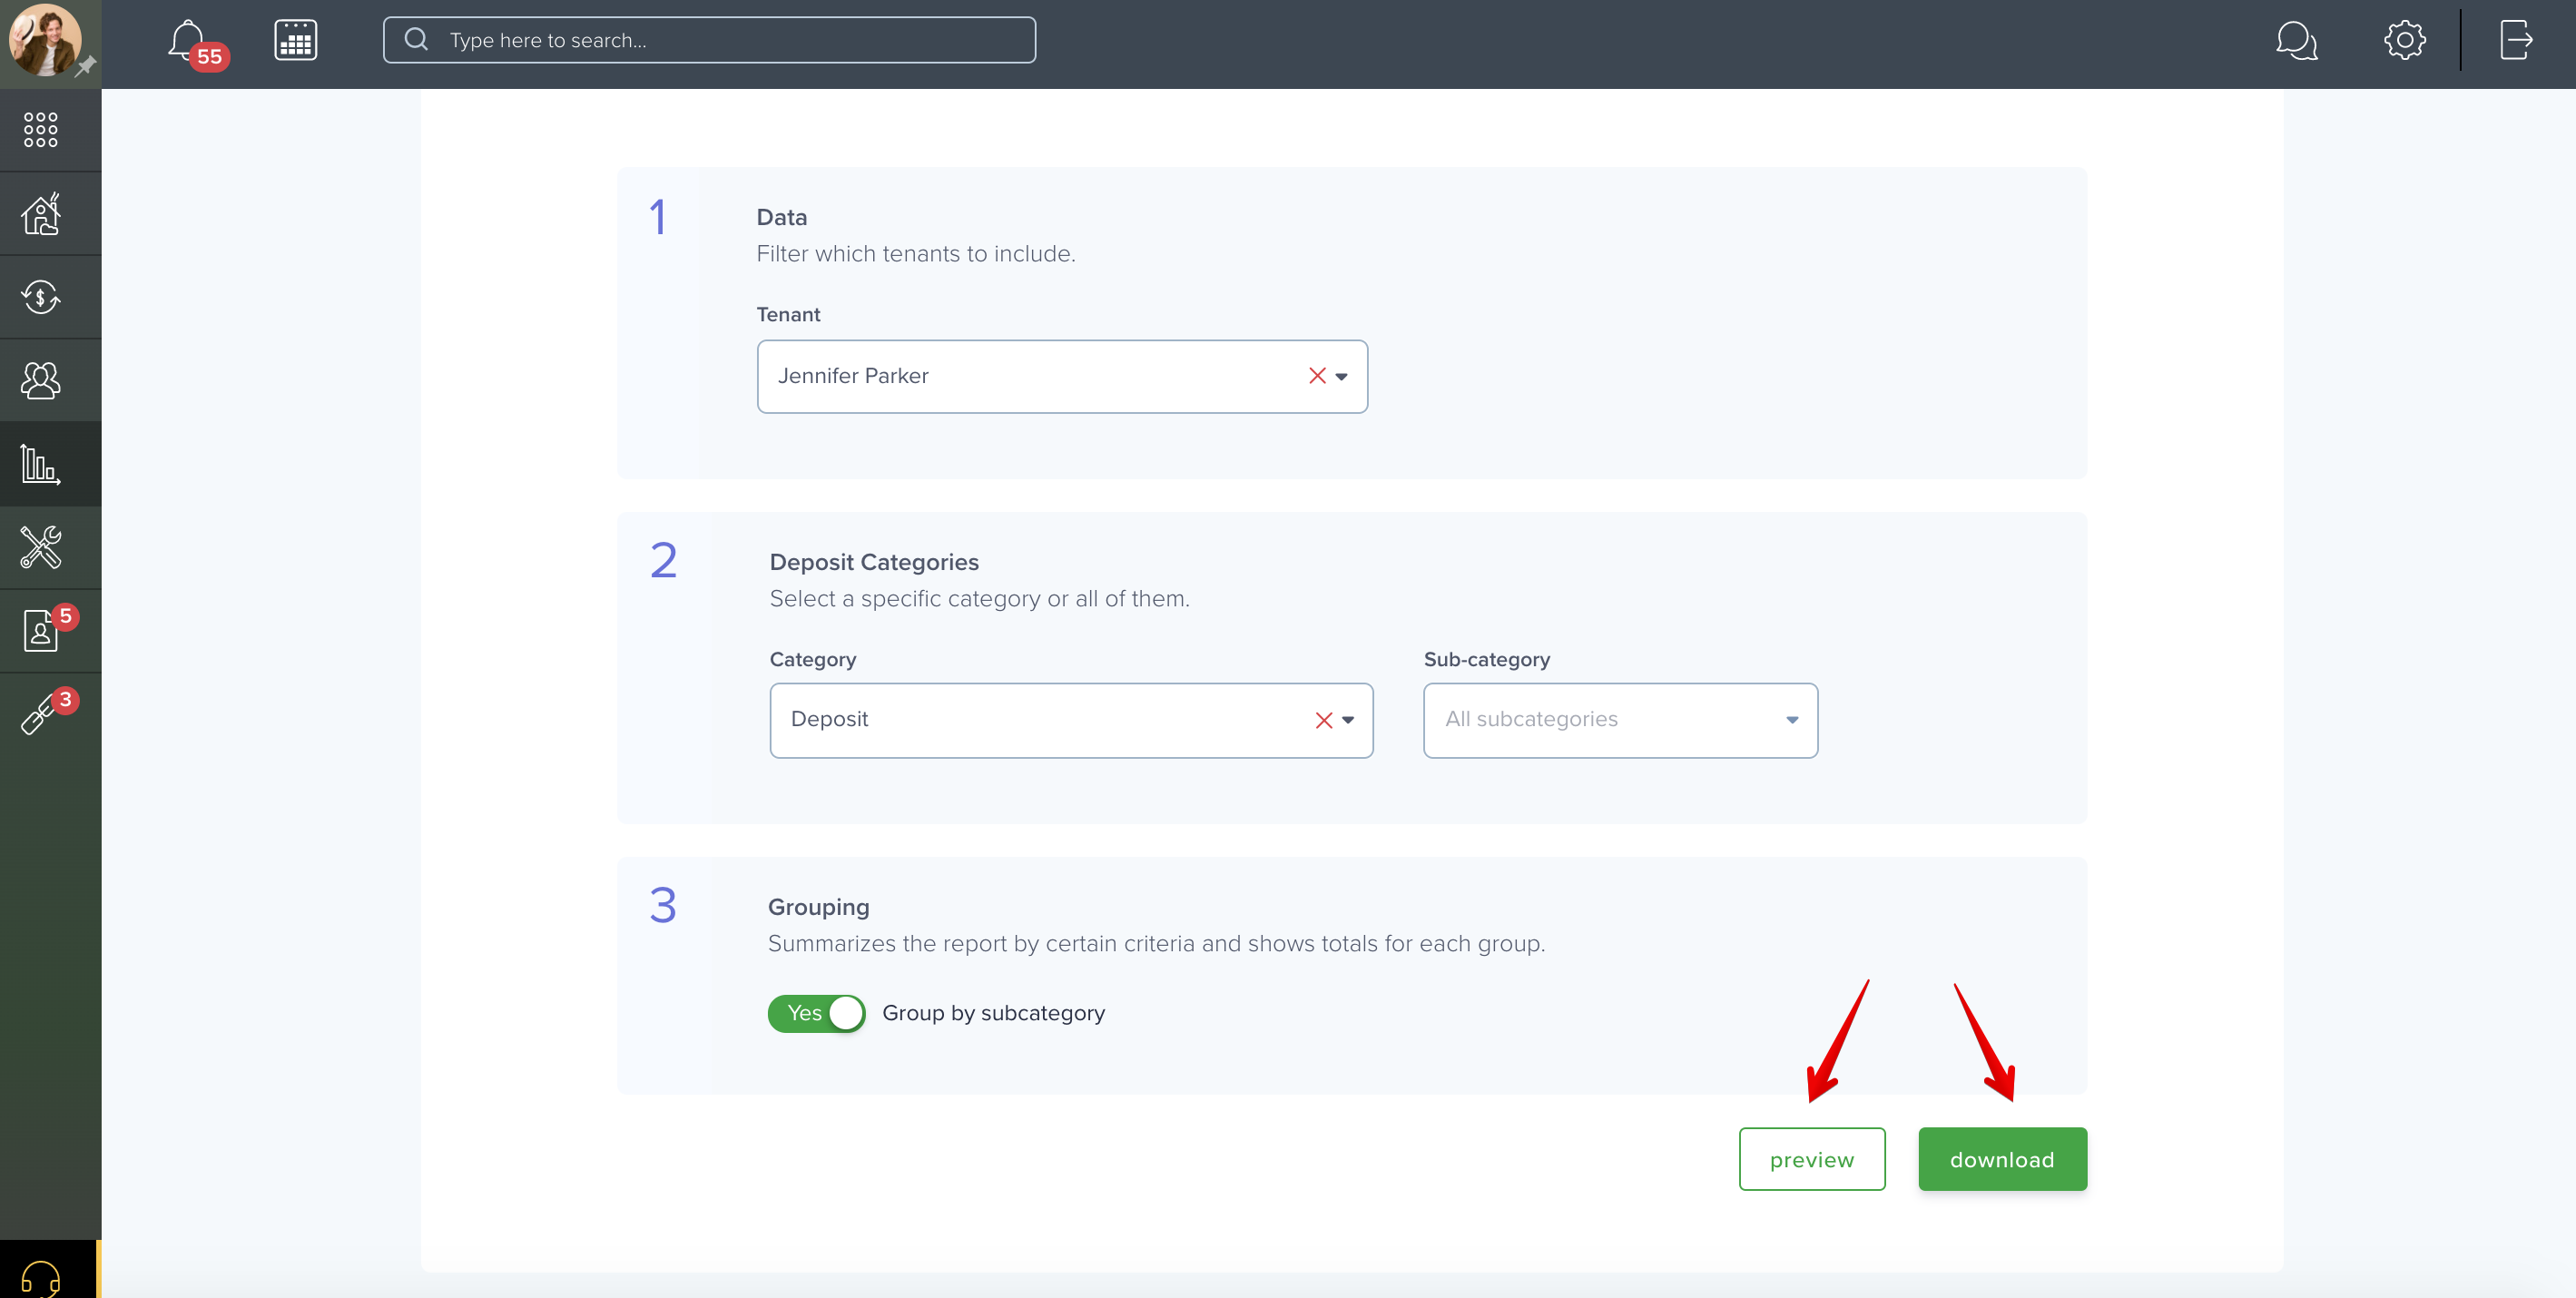Image resolution: width=2576 pixels, height=1298 pixels.
Task: Open the chat messages icon
Action: pyautogui.click(x=2296, y=41)
